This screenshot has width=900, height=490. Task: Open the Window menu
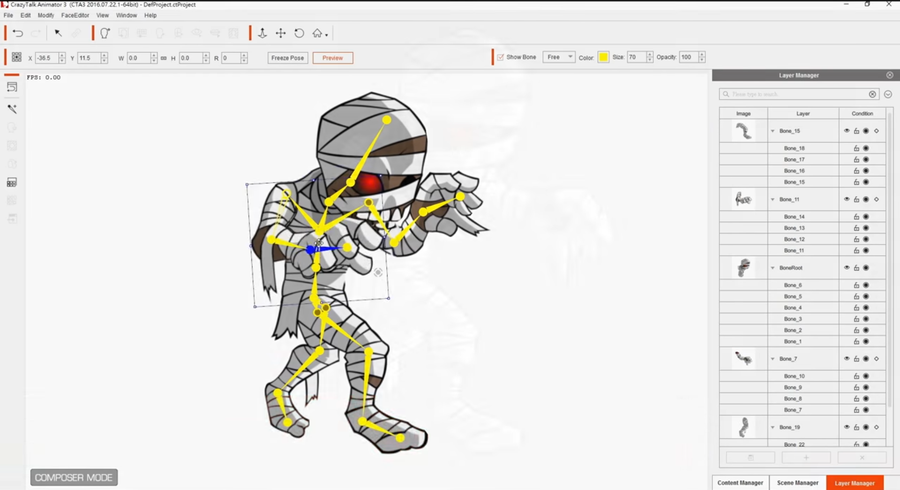click(x=126, y=15)
